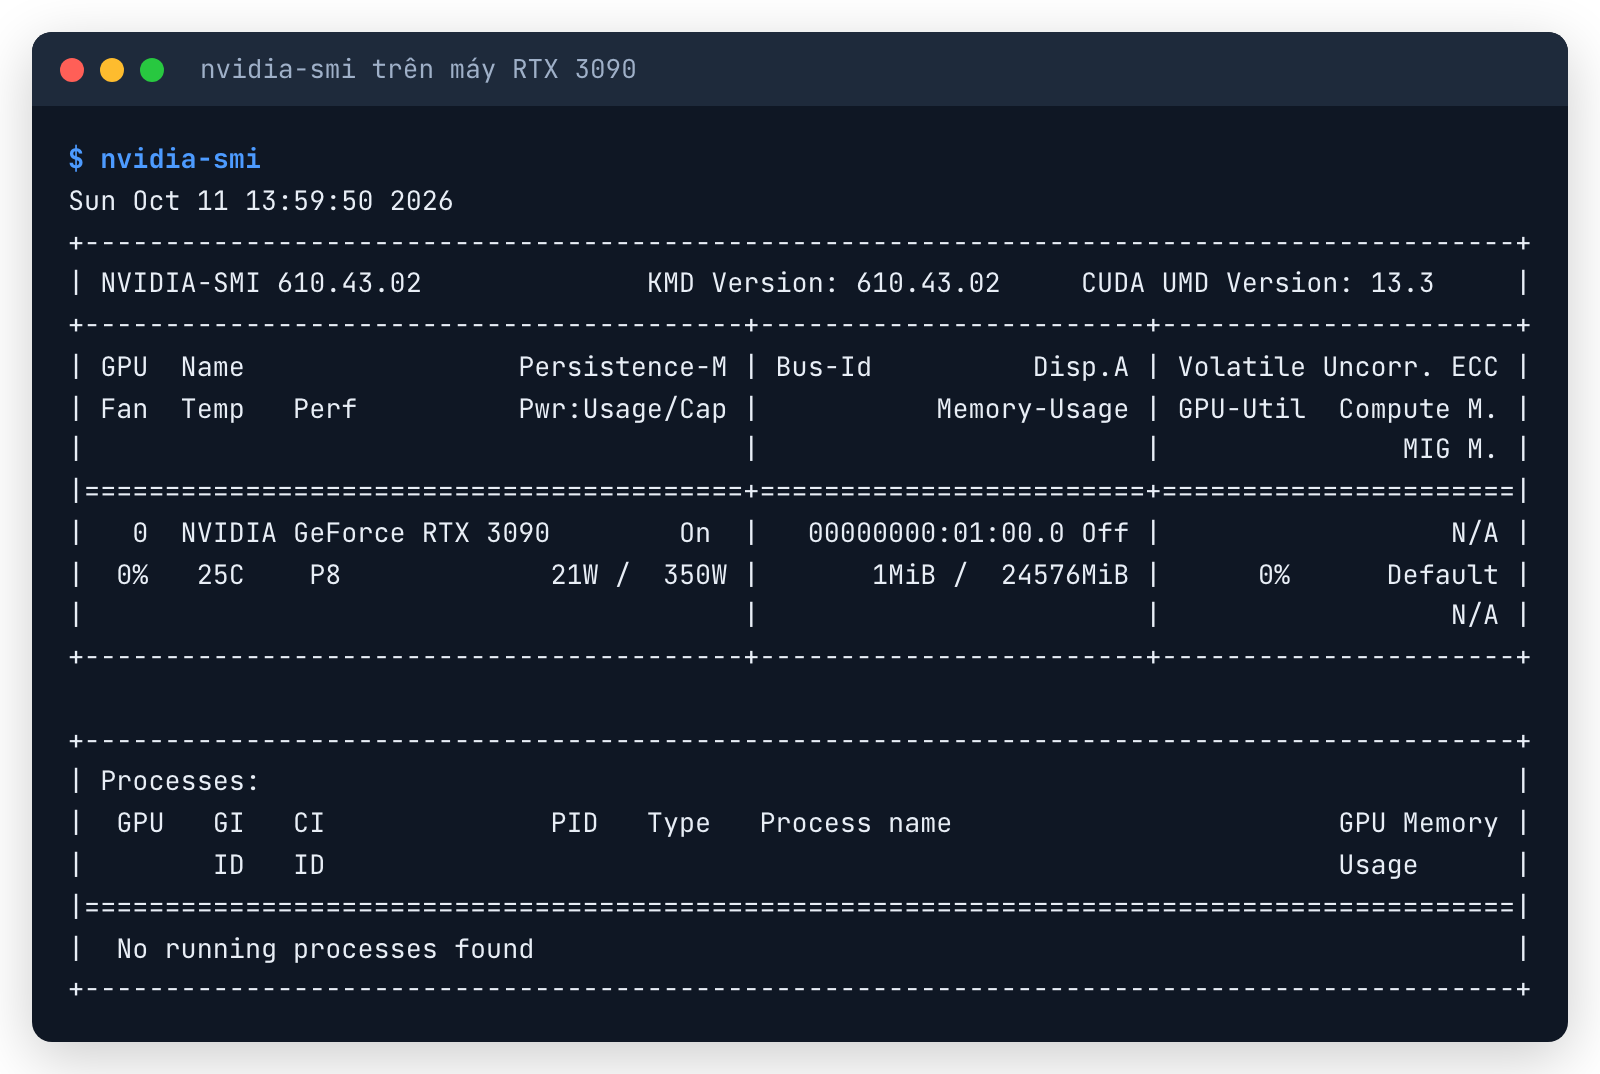Screen dimensions: 1600x1074
Task: Click the 'Memory-Usage' header
Action: (x=1032, y=409)
